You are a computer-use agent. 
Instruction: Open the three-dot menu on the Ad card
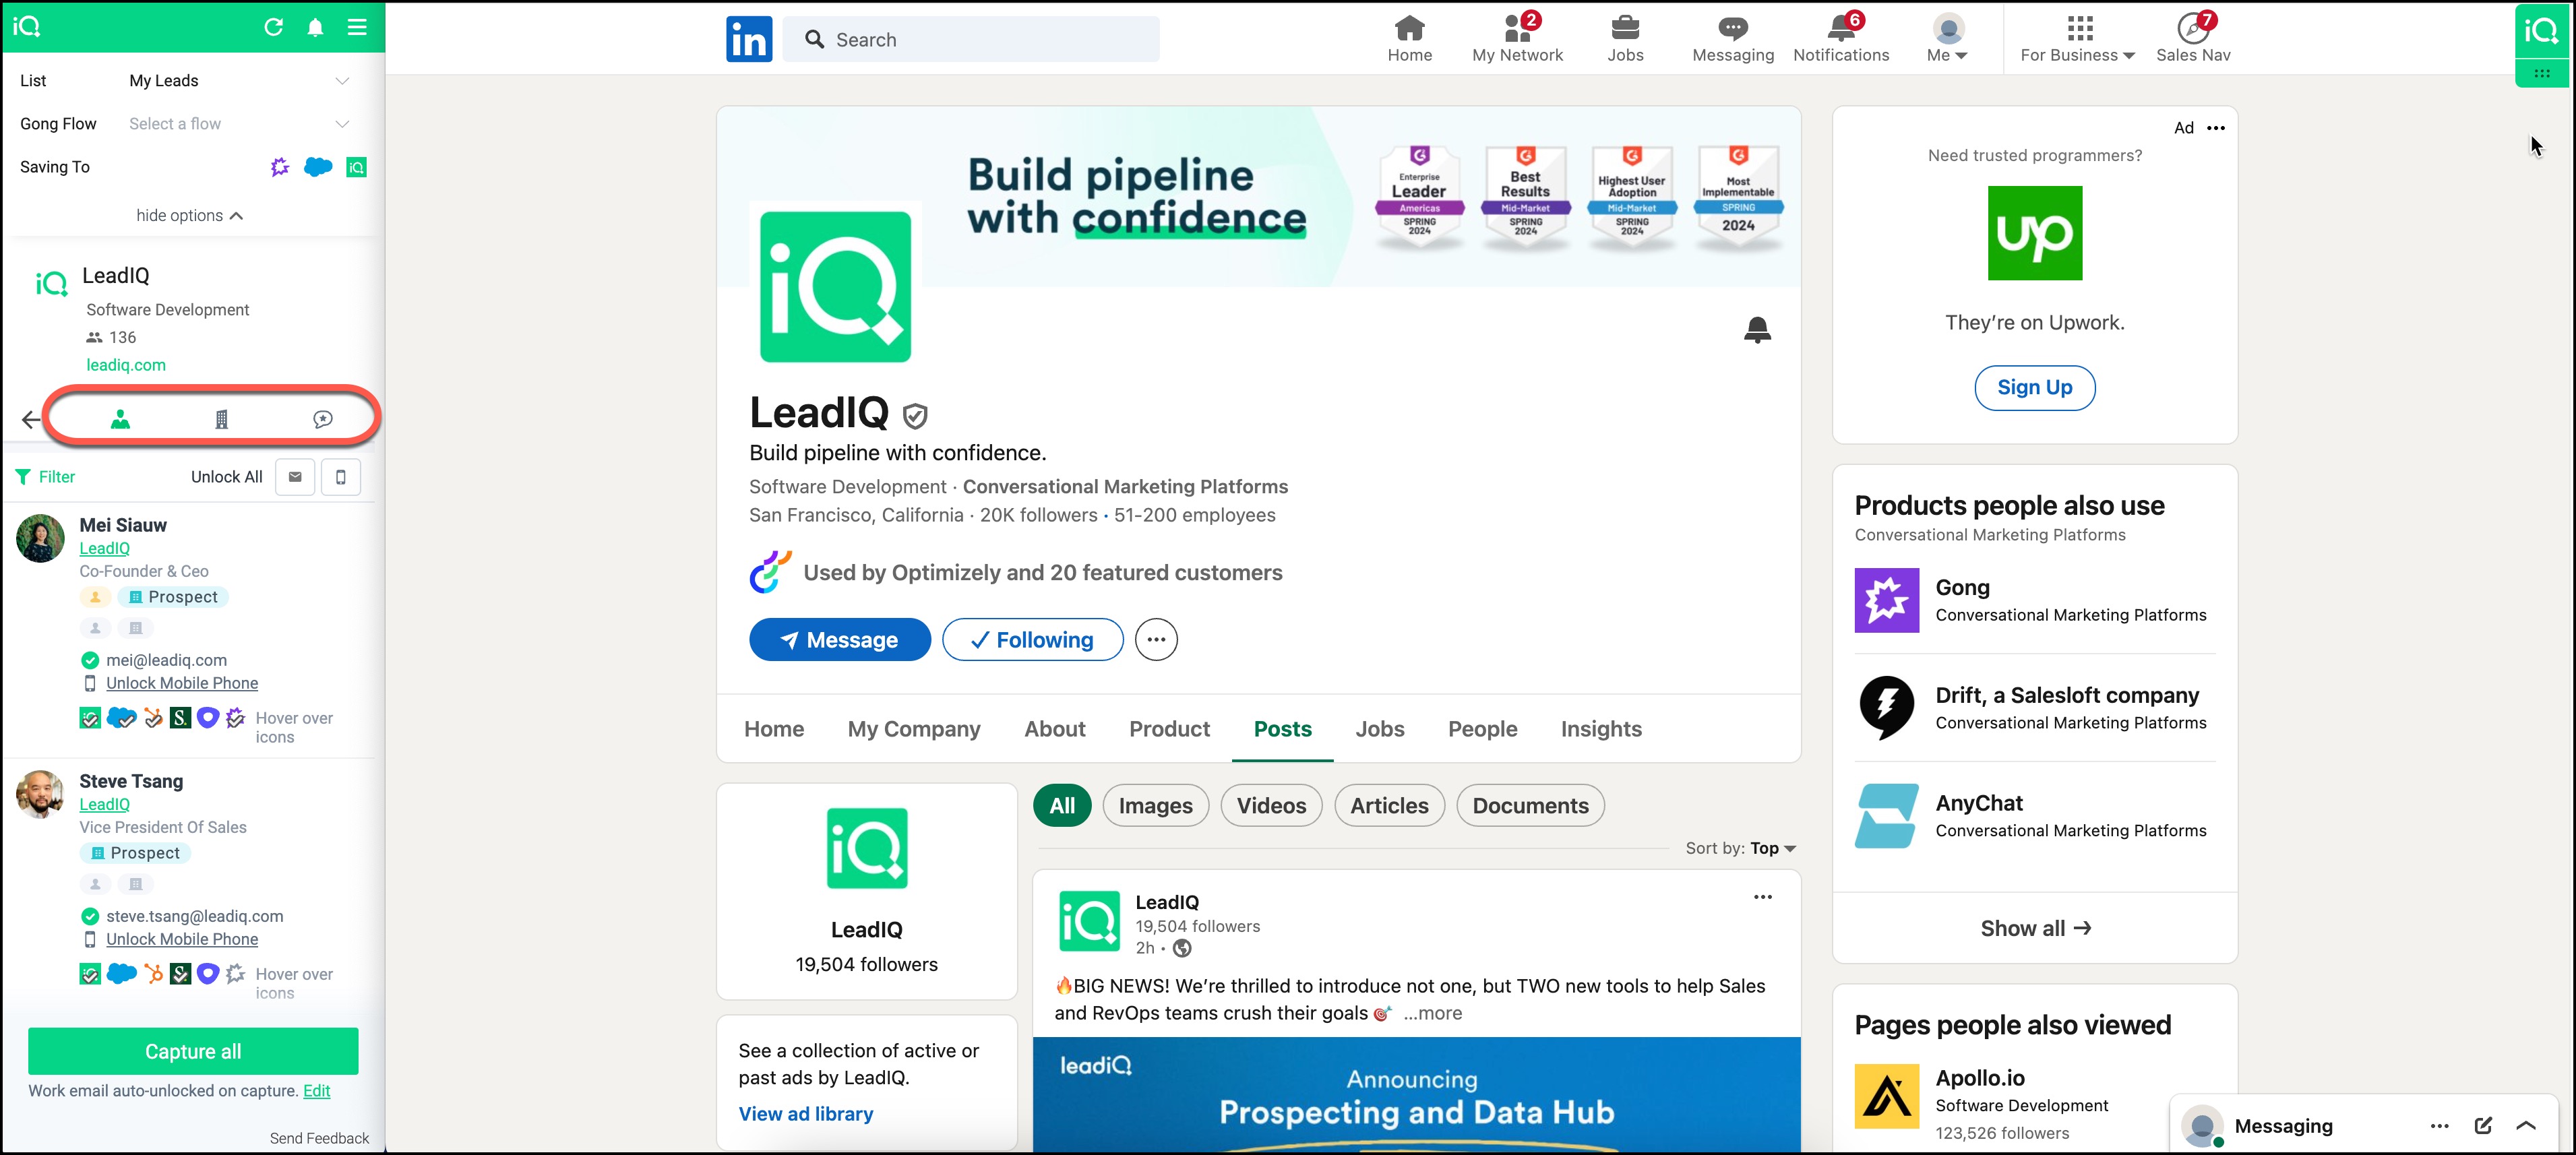pyautogui.click(x=2216, y=128)
